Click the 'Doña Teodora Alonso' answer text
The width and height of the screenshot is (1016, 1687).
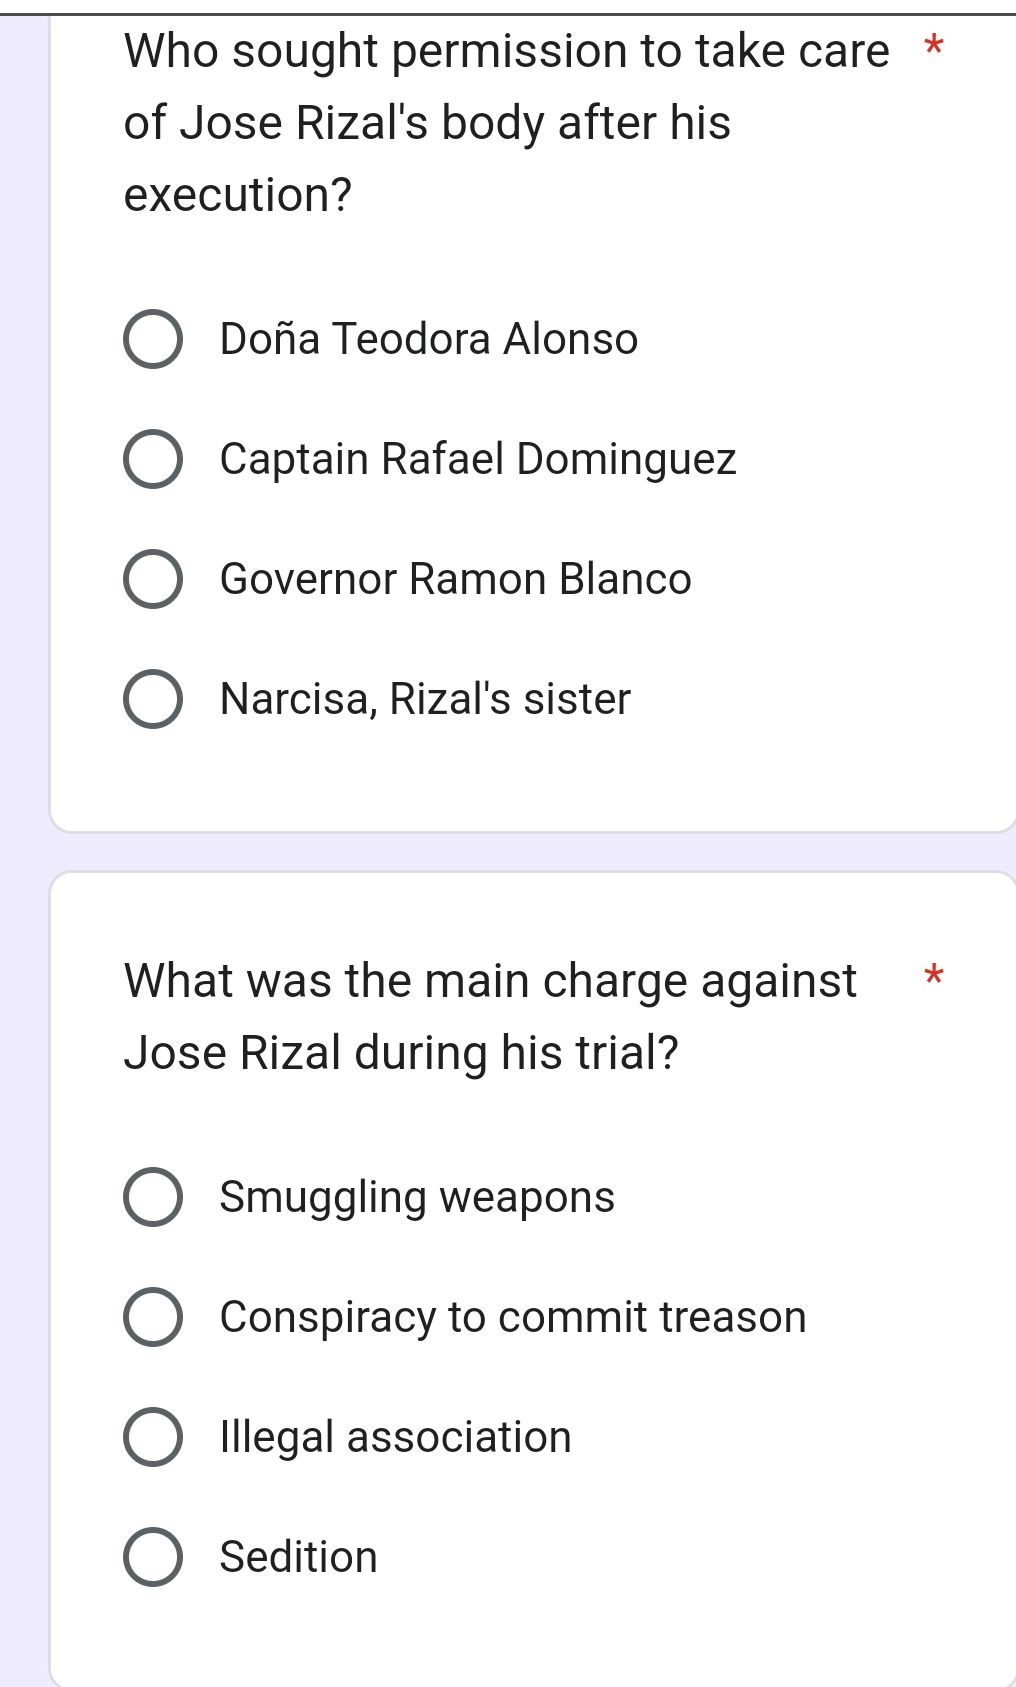(x=428, y=340)
